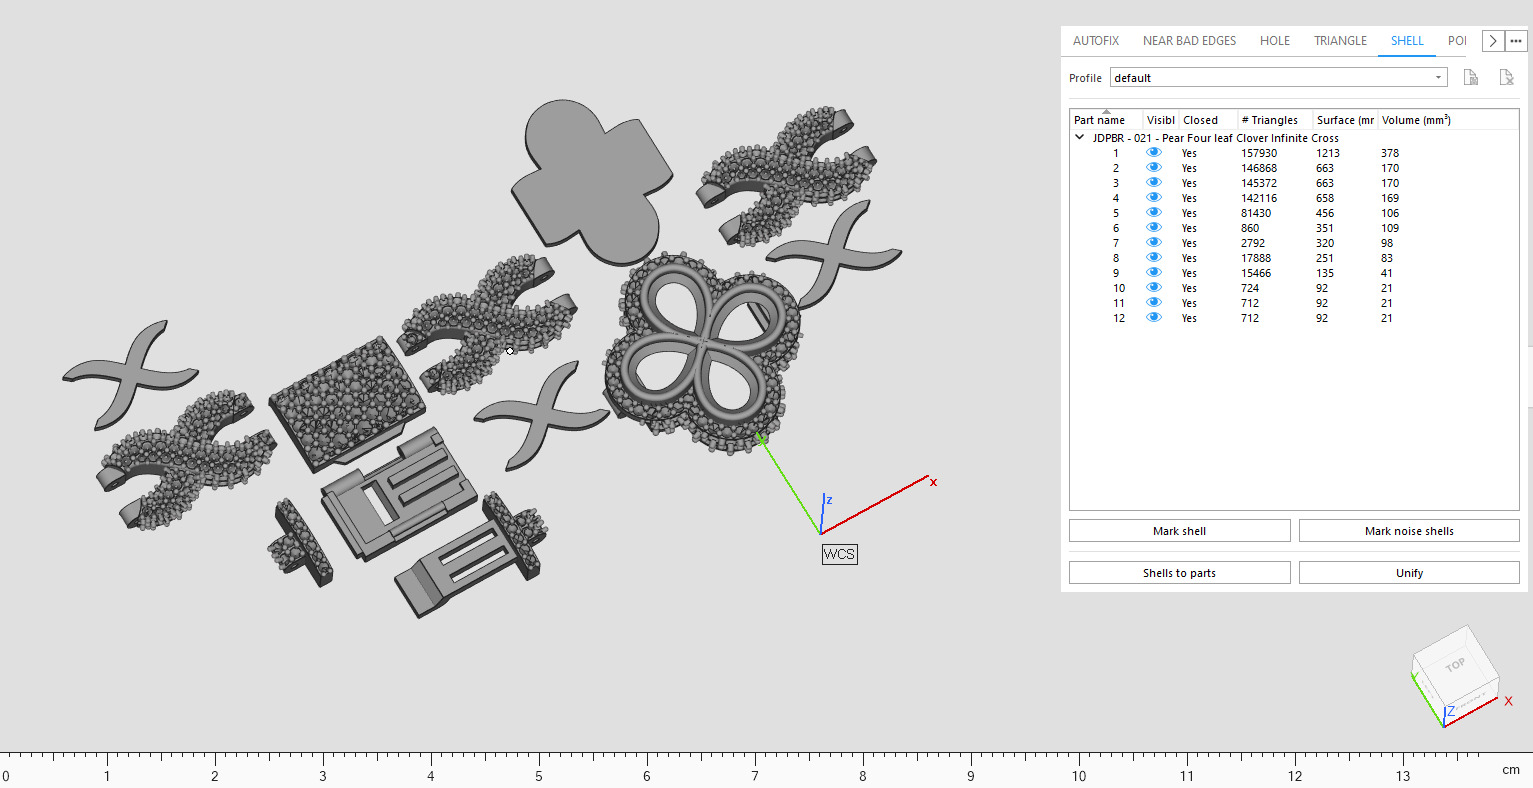Sort by Visibl column header
The width and height of the screenshot is (1533, 788).
(1161, 120)
